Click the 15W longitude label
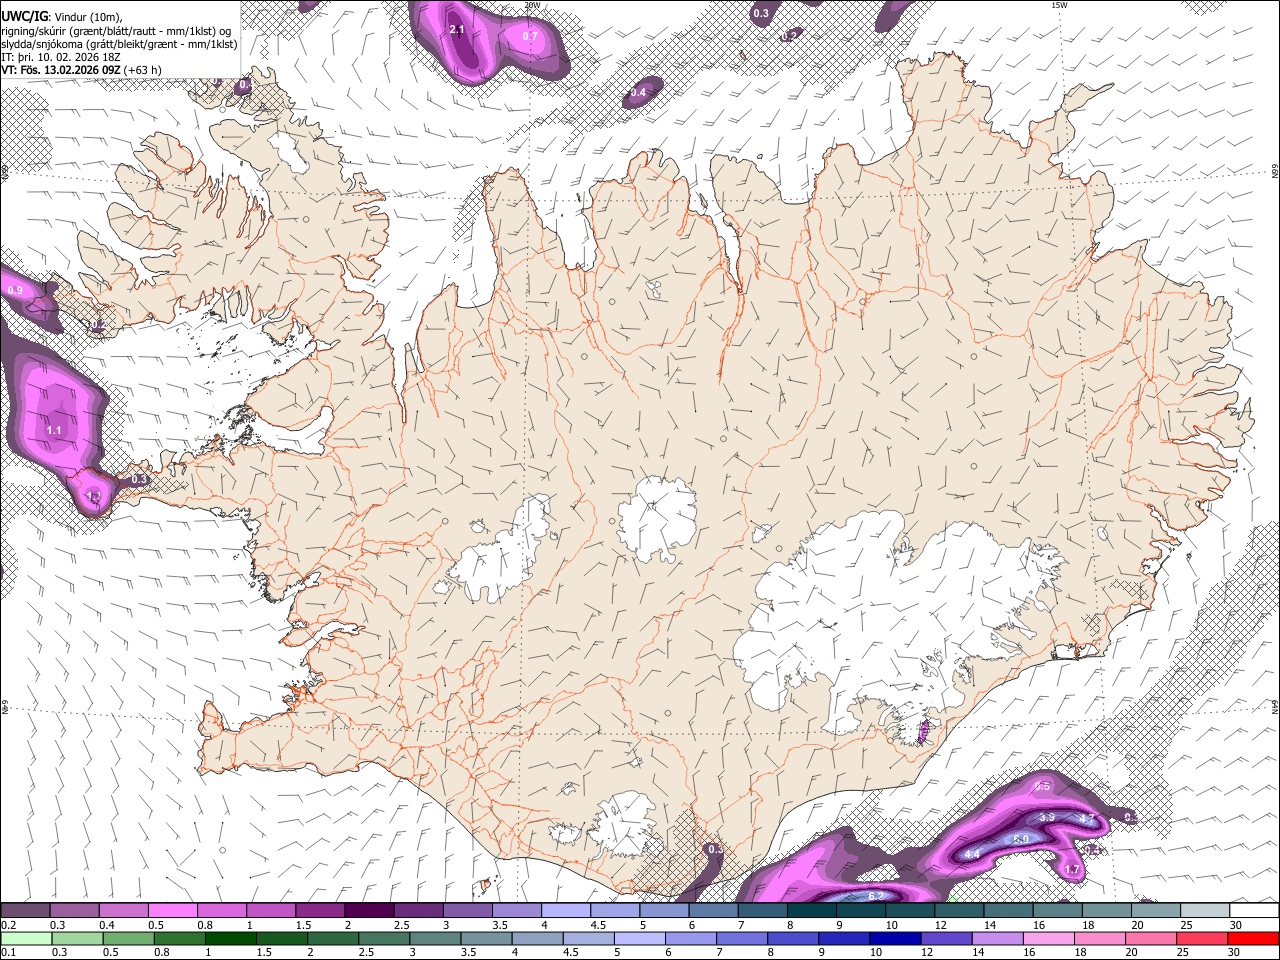 coord(1059,5)
